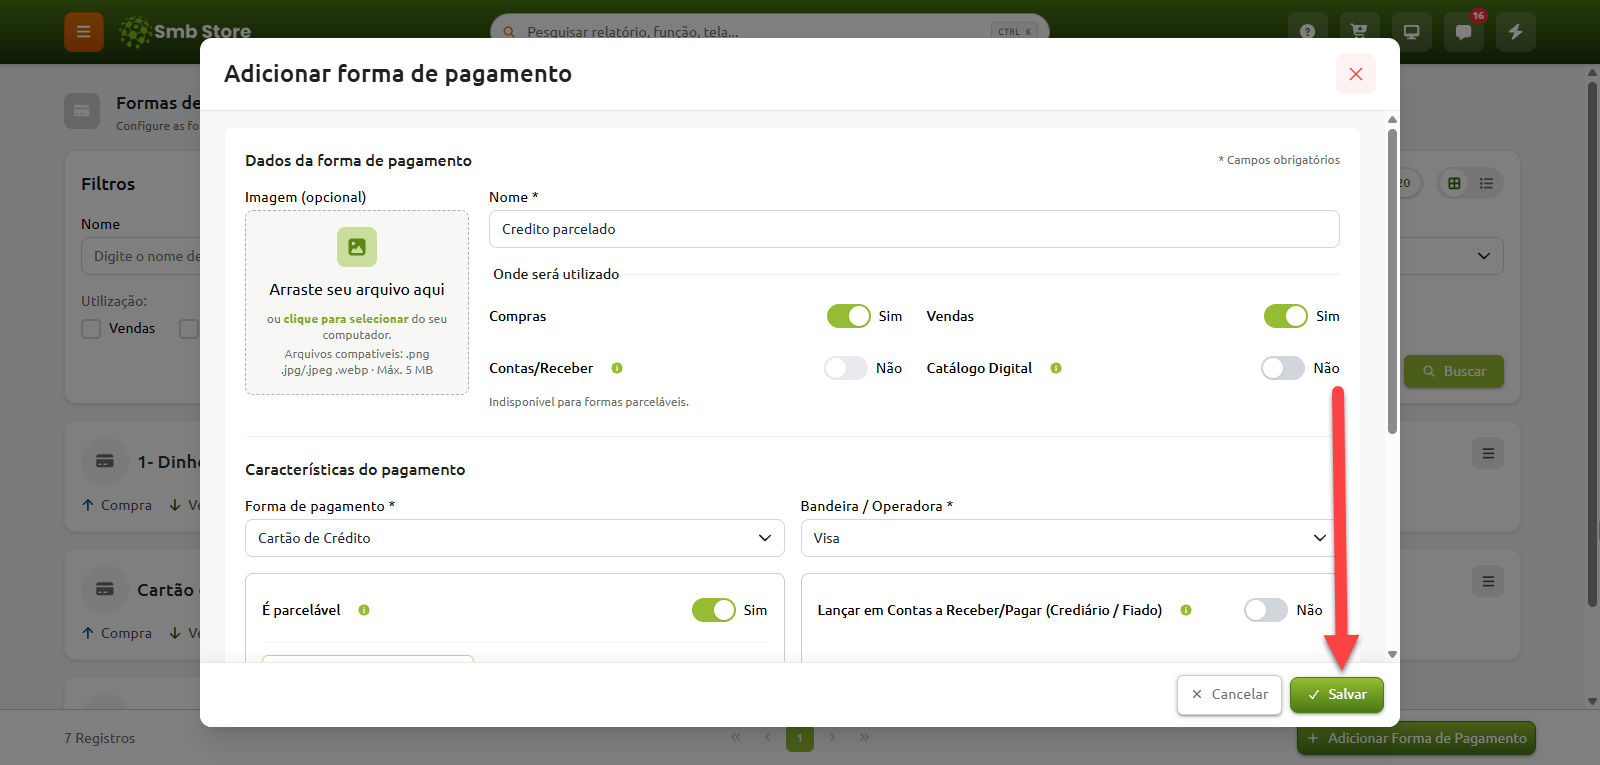
Task: Check the Vendas filter checkbox in background
Action: point(91,329)
